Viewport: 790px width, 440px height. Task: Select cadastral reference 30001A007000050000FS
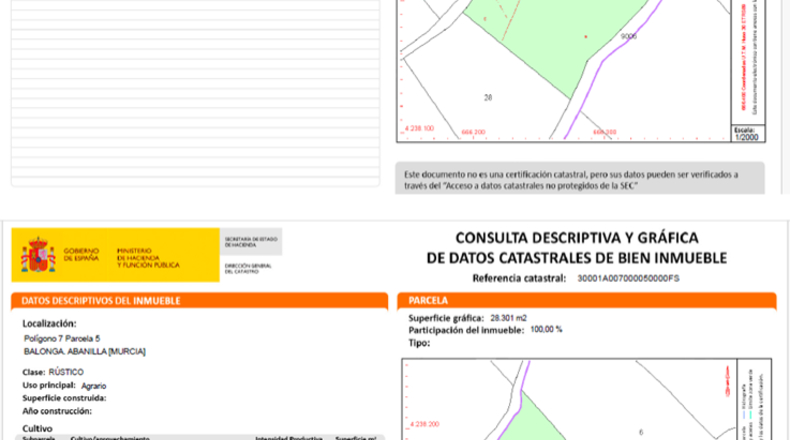pos(628,278)
